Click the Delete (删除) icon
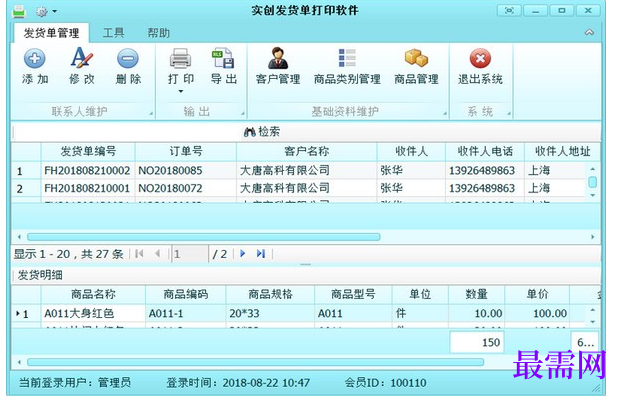Viewport: 625px width, 396px height. click(x=128, y=59)
